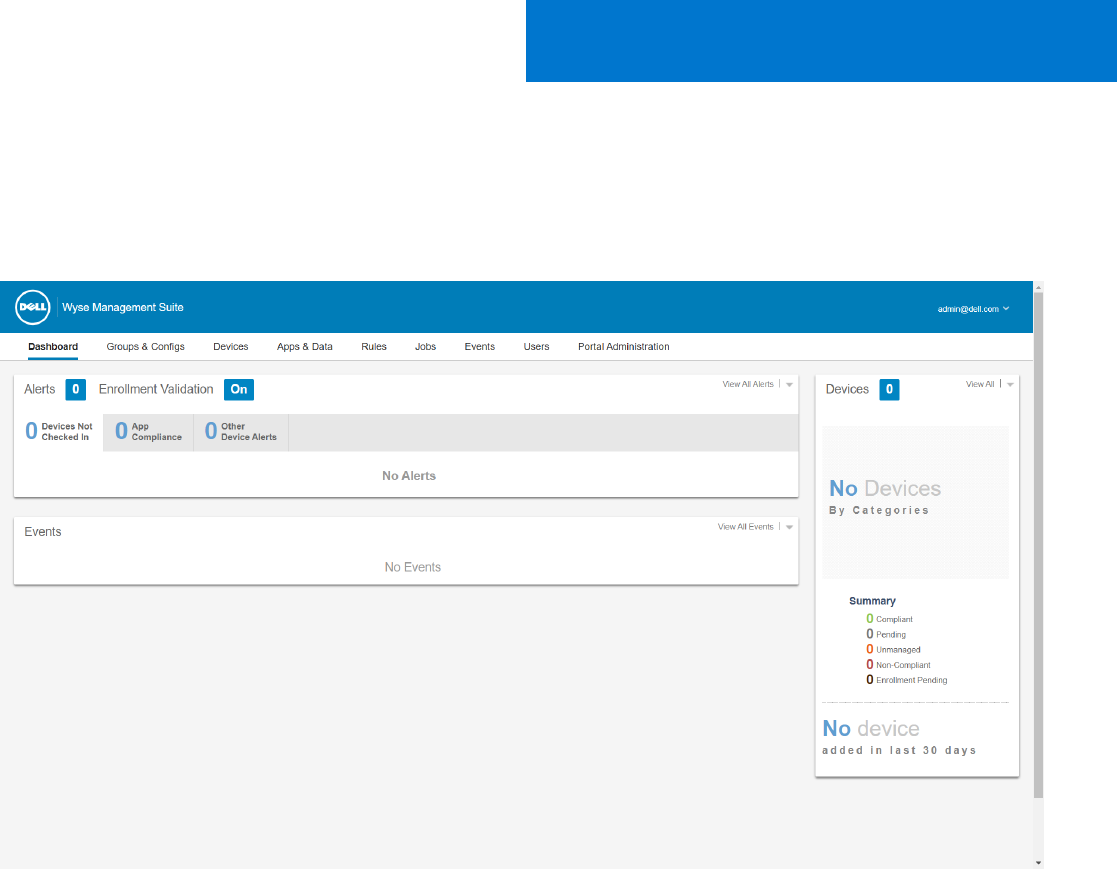The width and height of the screenshot is (1117, 869).
Task: Collapse the Devices panel arrow
Action: [x=1010, y=385]
